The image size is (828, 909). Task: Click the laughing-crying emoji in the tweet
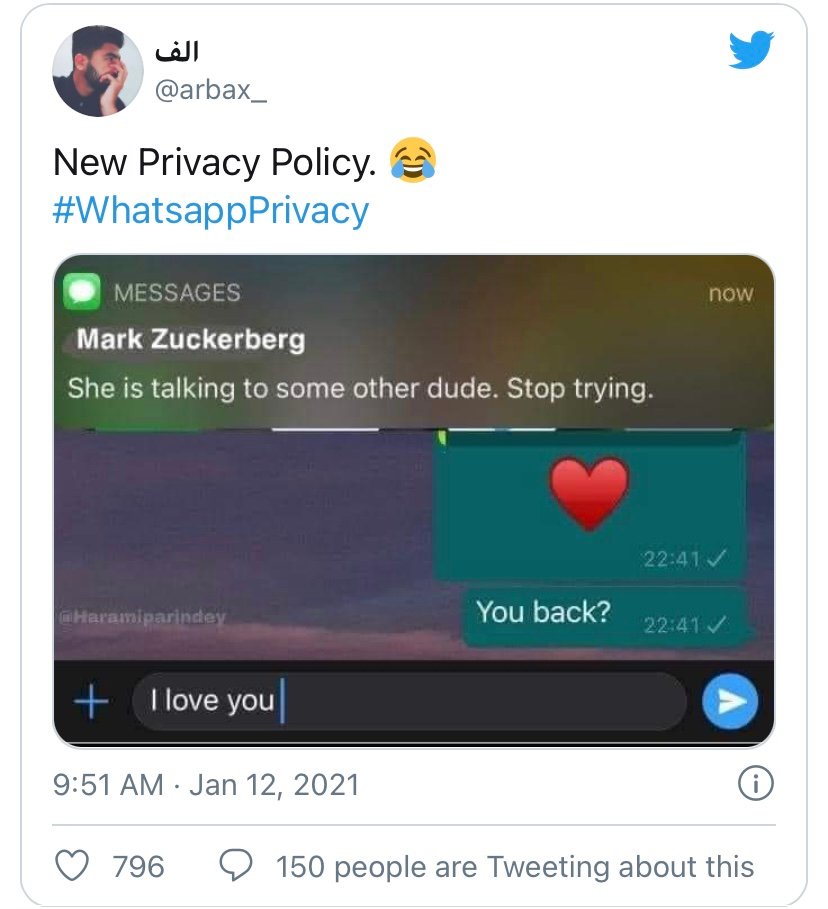click(x=413, y=161)
